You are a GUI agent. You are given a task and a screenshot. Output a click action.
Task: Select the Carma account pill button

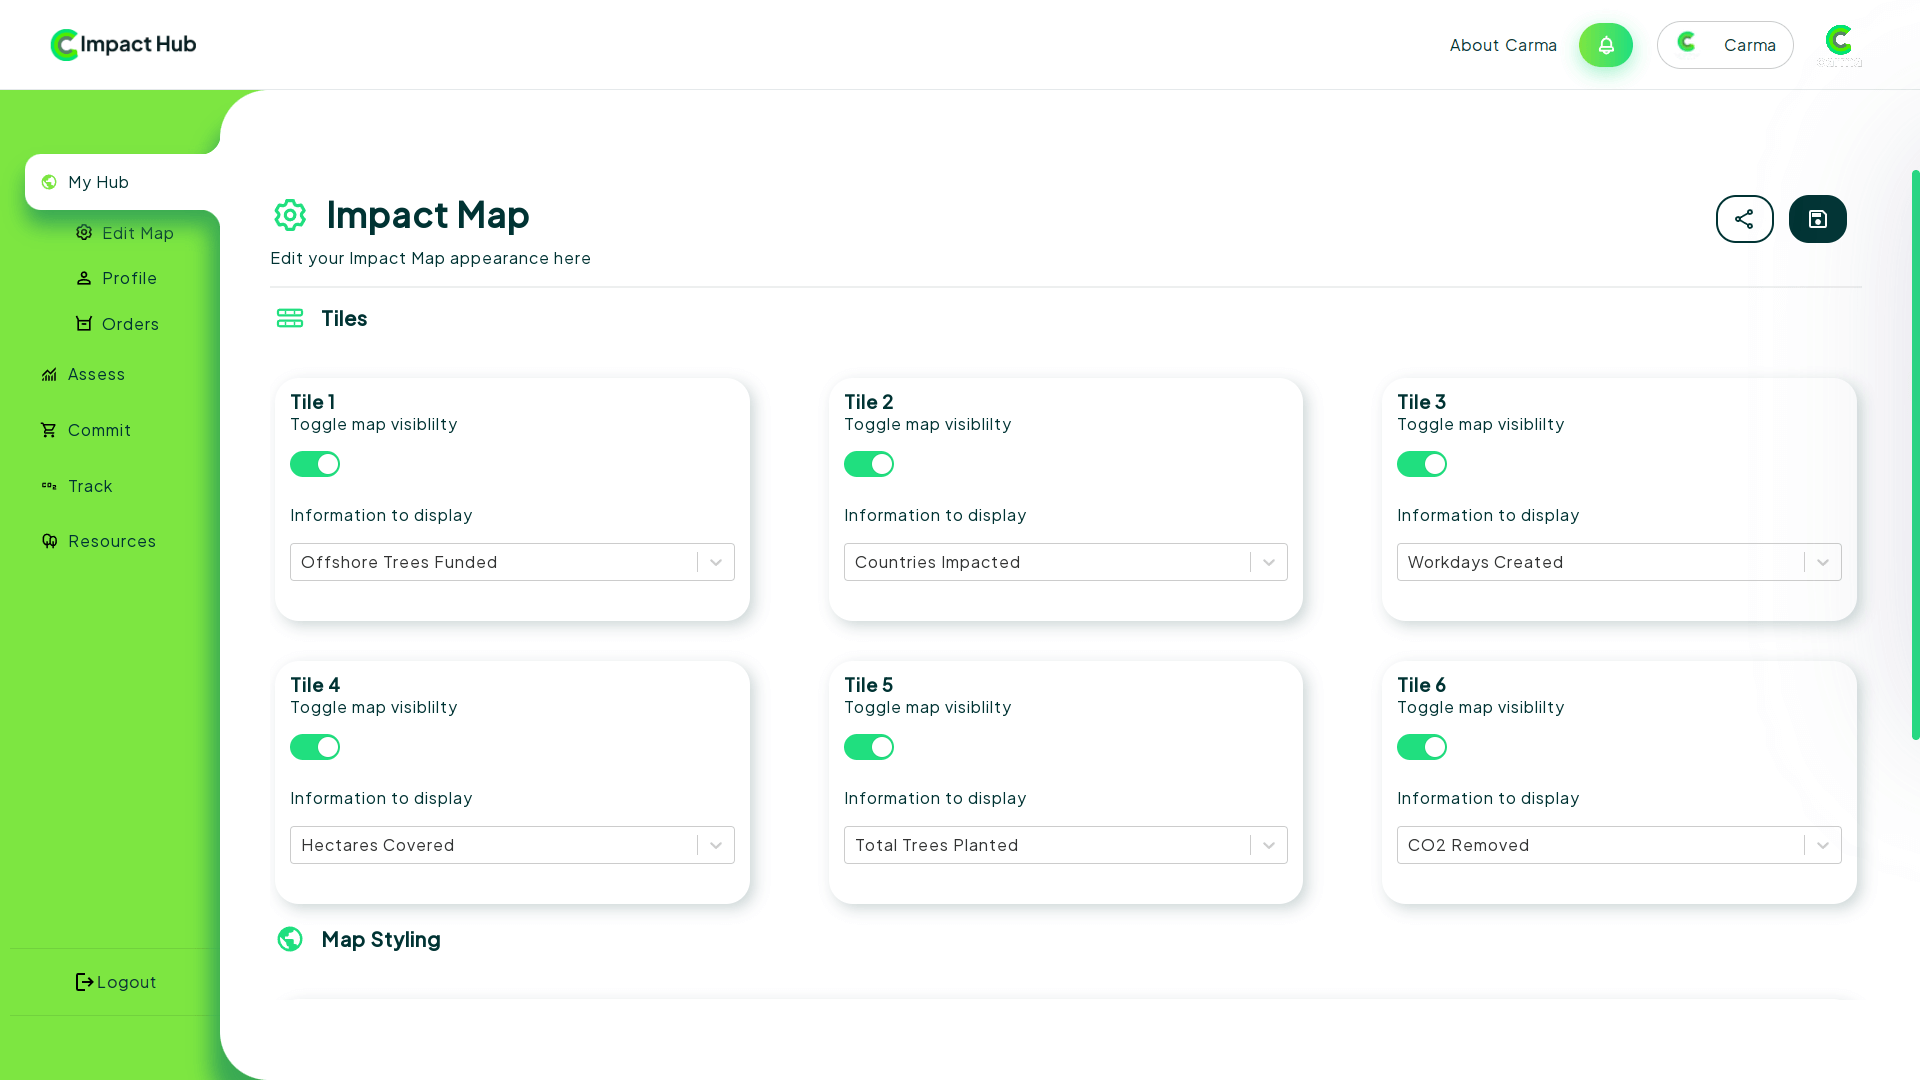coord(1724,45)
